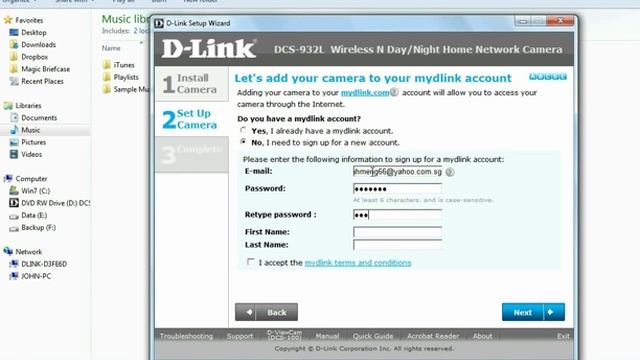Open Videos library icon in Explorer

point(14,154)
